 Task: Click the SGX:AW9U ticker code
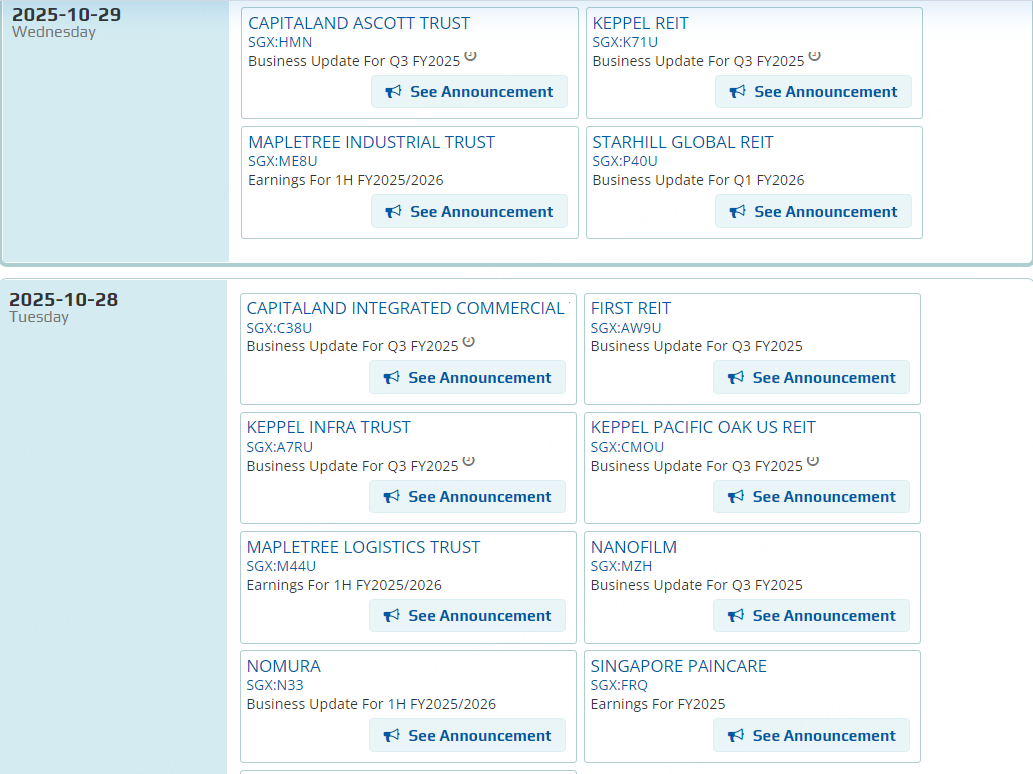click(626, 328)
